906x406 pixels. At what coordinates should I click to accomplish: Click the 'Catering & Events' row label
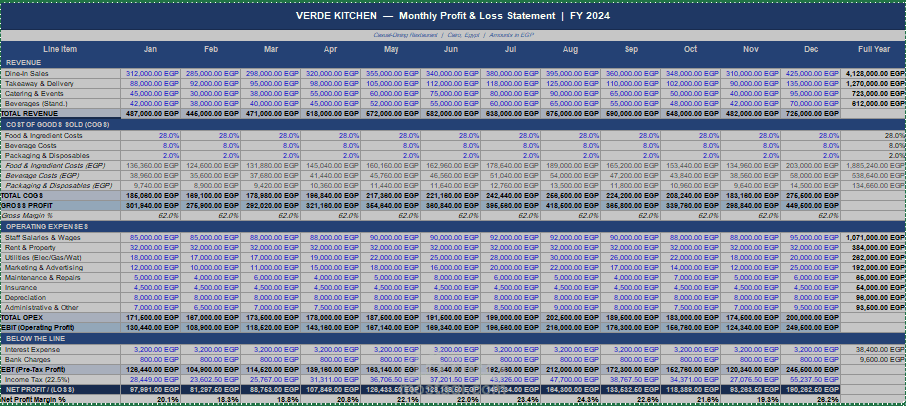point(61,94)
